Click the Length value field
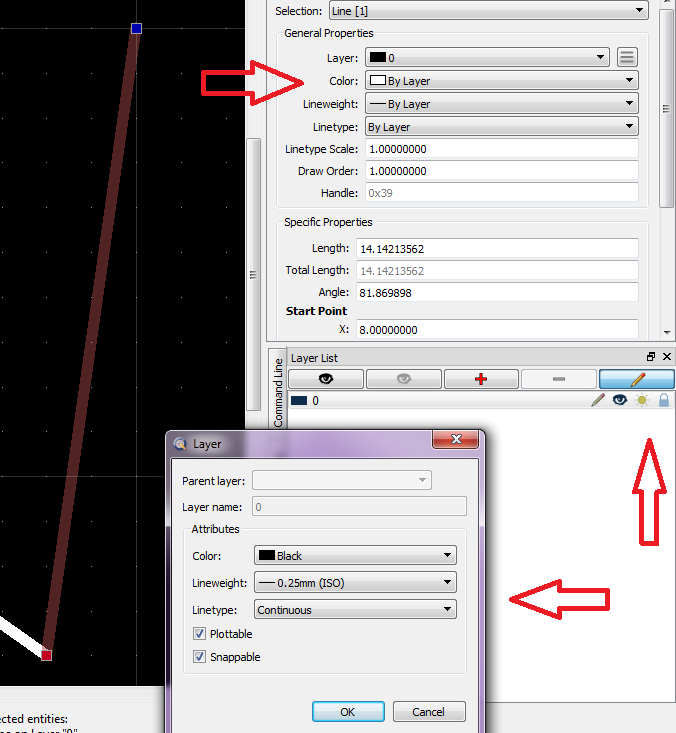The width and height of the screenshot is (676, 733). (x=497, y=248)
